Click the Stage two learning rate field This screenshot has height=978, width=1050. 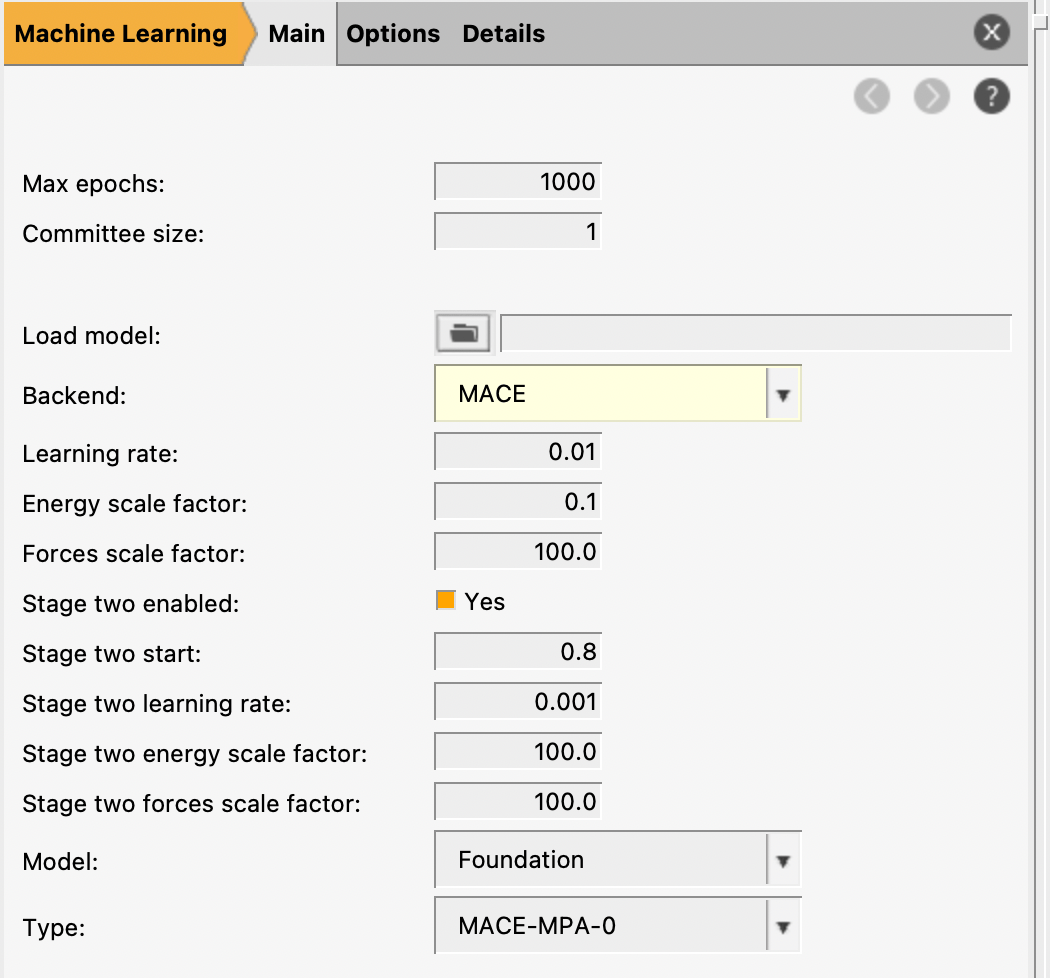coord(518,702)
